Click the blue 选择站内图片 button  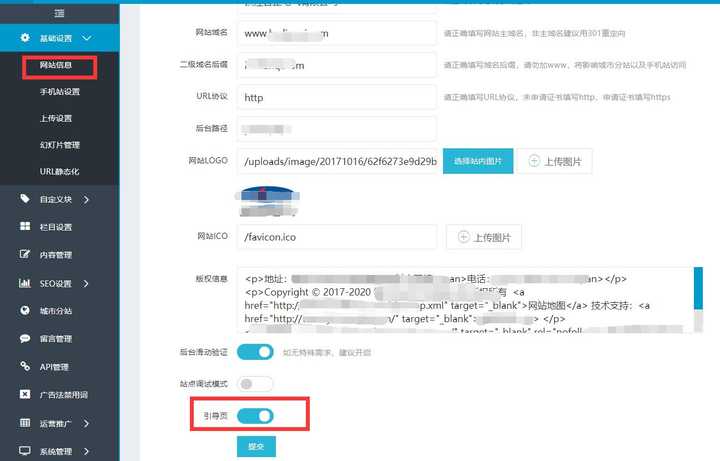click(x=478, y=161)
